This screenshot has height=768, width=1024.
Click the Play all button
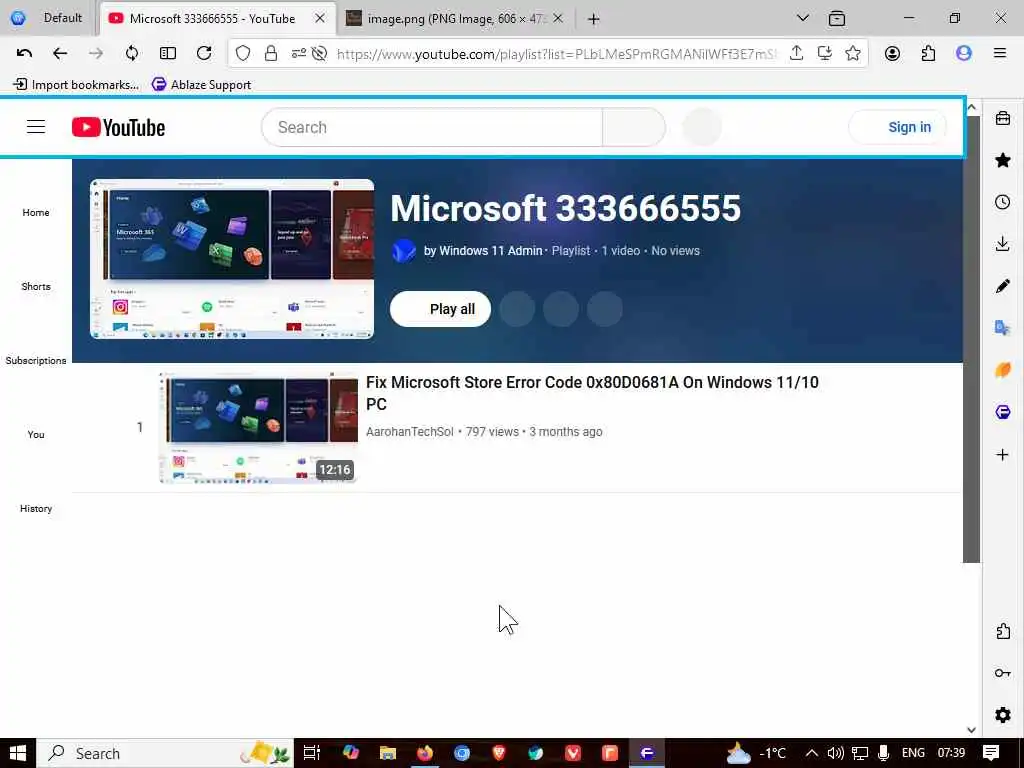tap(440, 309)
